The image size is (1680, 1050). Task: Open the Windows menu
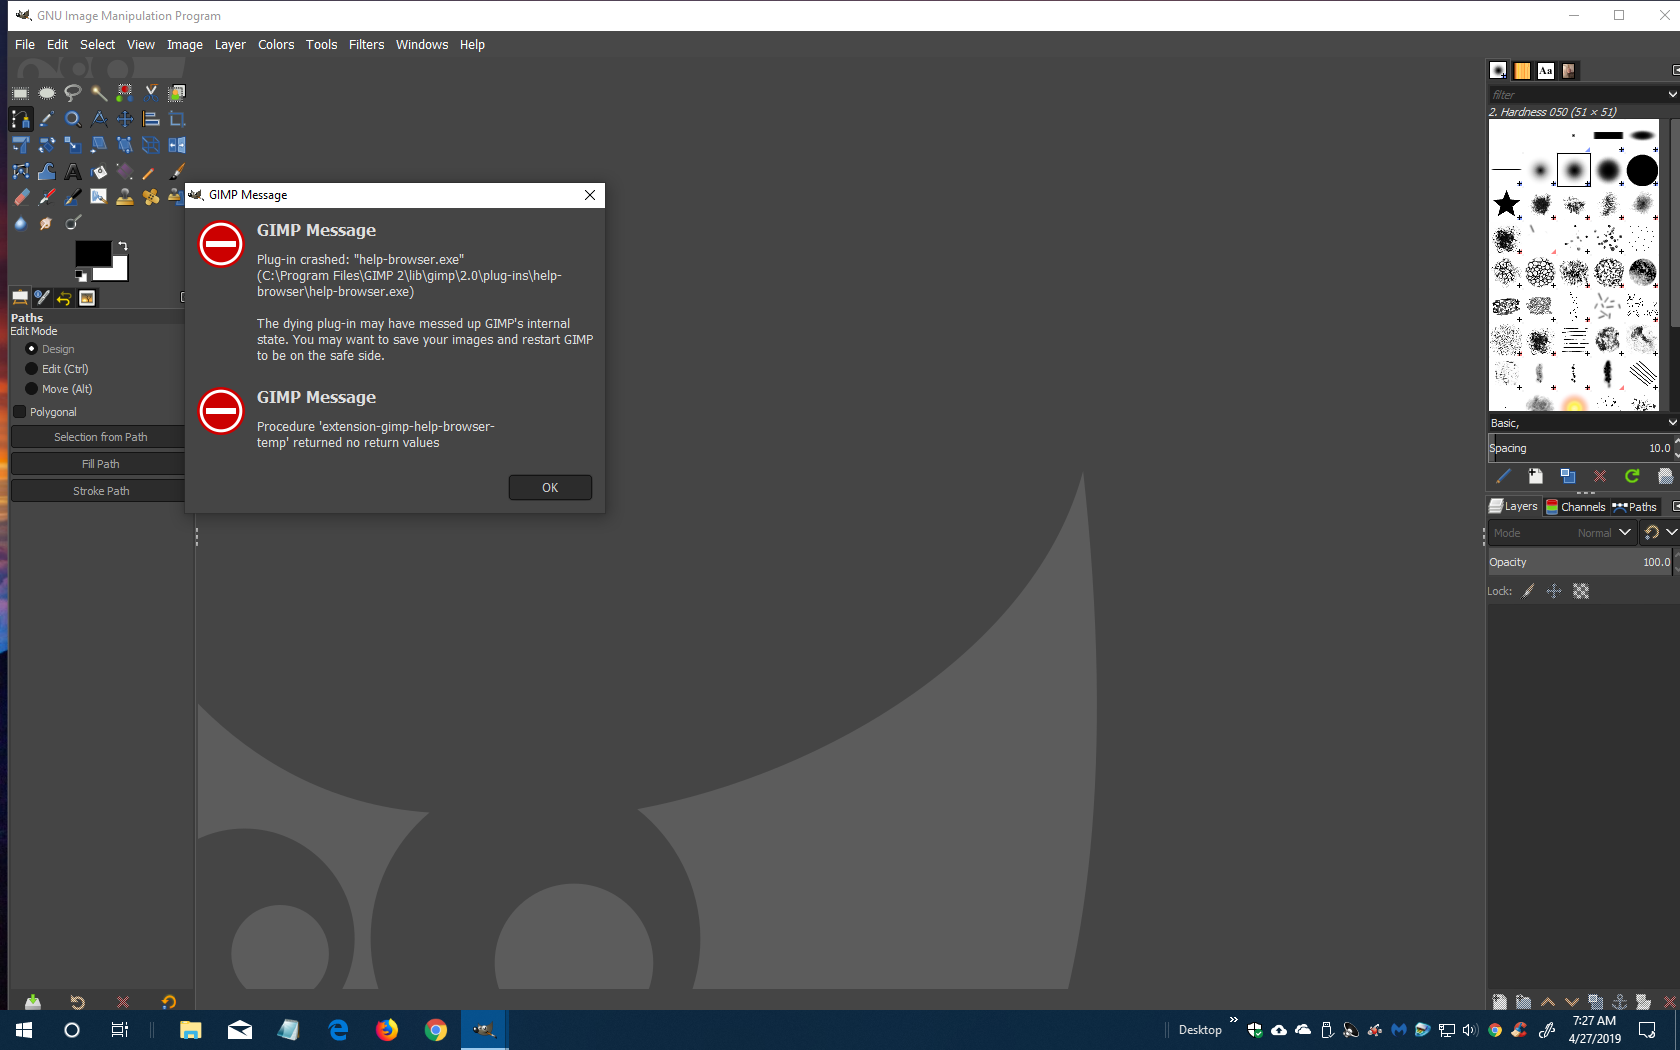[422, 45]
